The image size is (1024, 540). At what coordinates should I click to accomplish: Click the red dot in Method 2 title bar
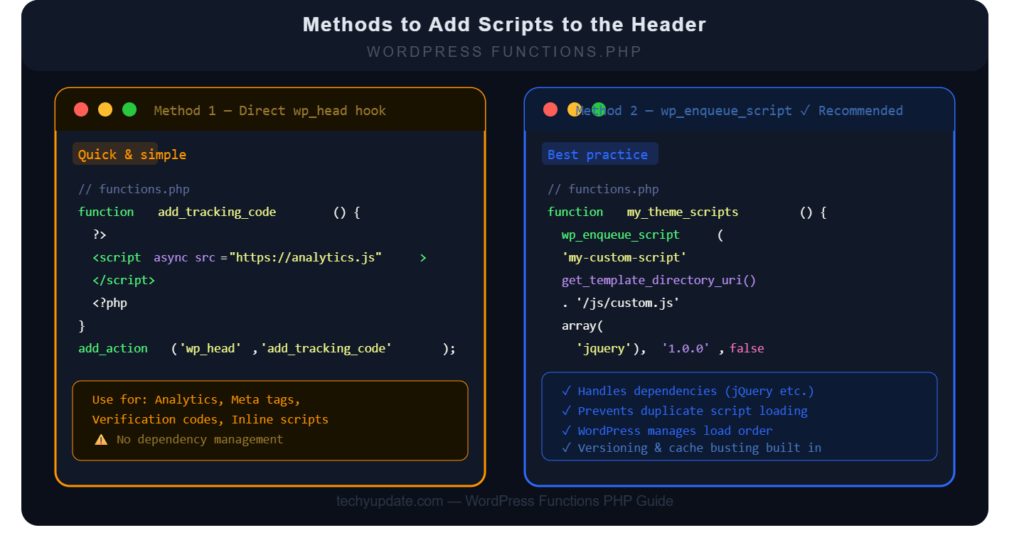(551, 110)
